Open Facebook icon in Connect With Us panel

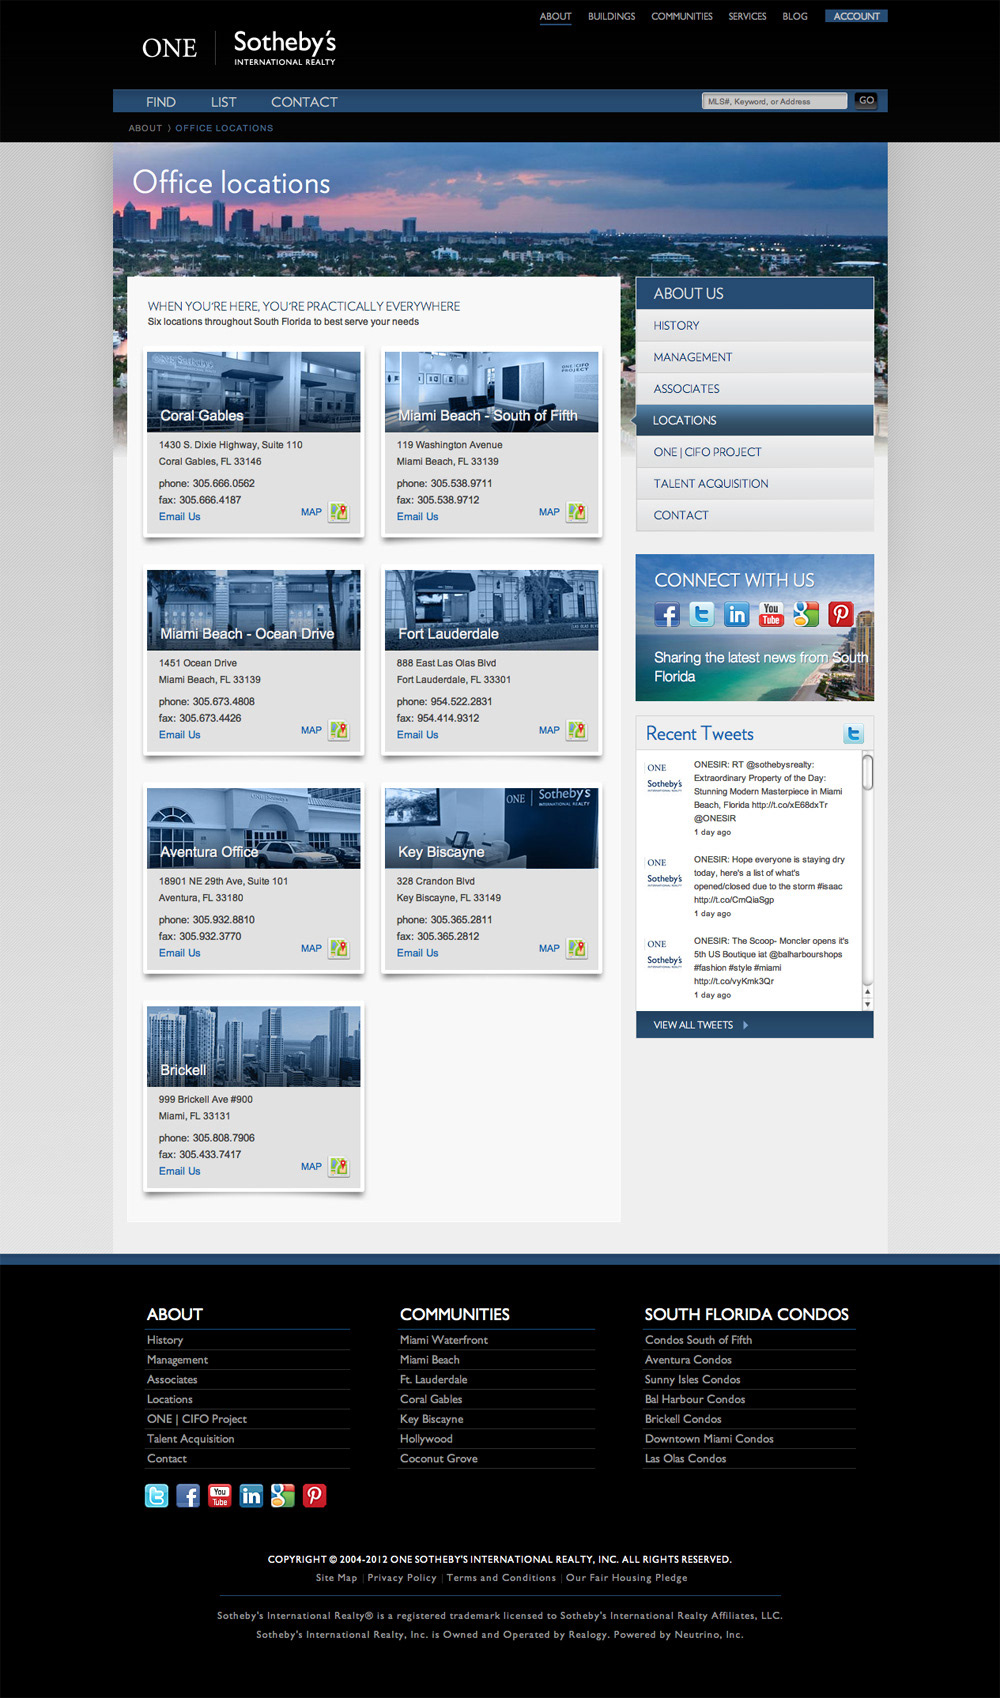point(667,614)
